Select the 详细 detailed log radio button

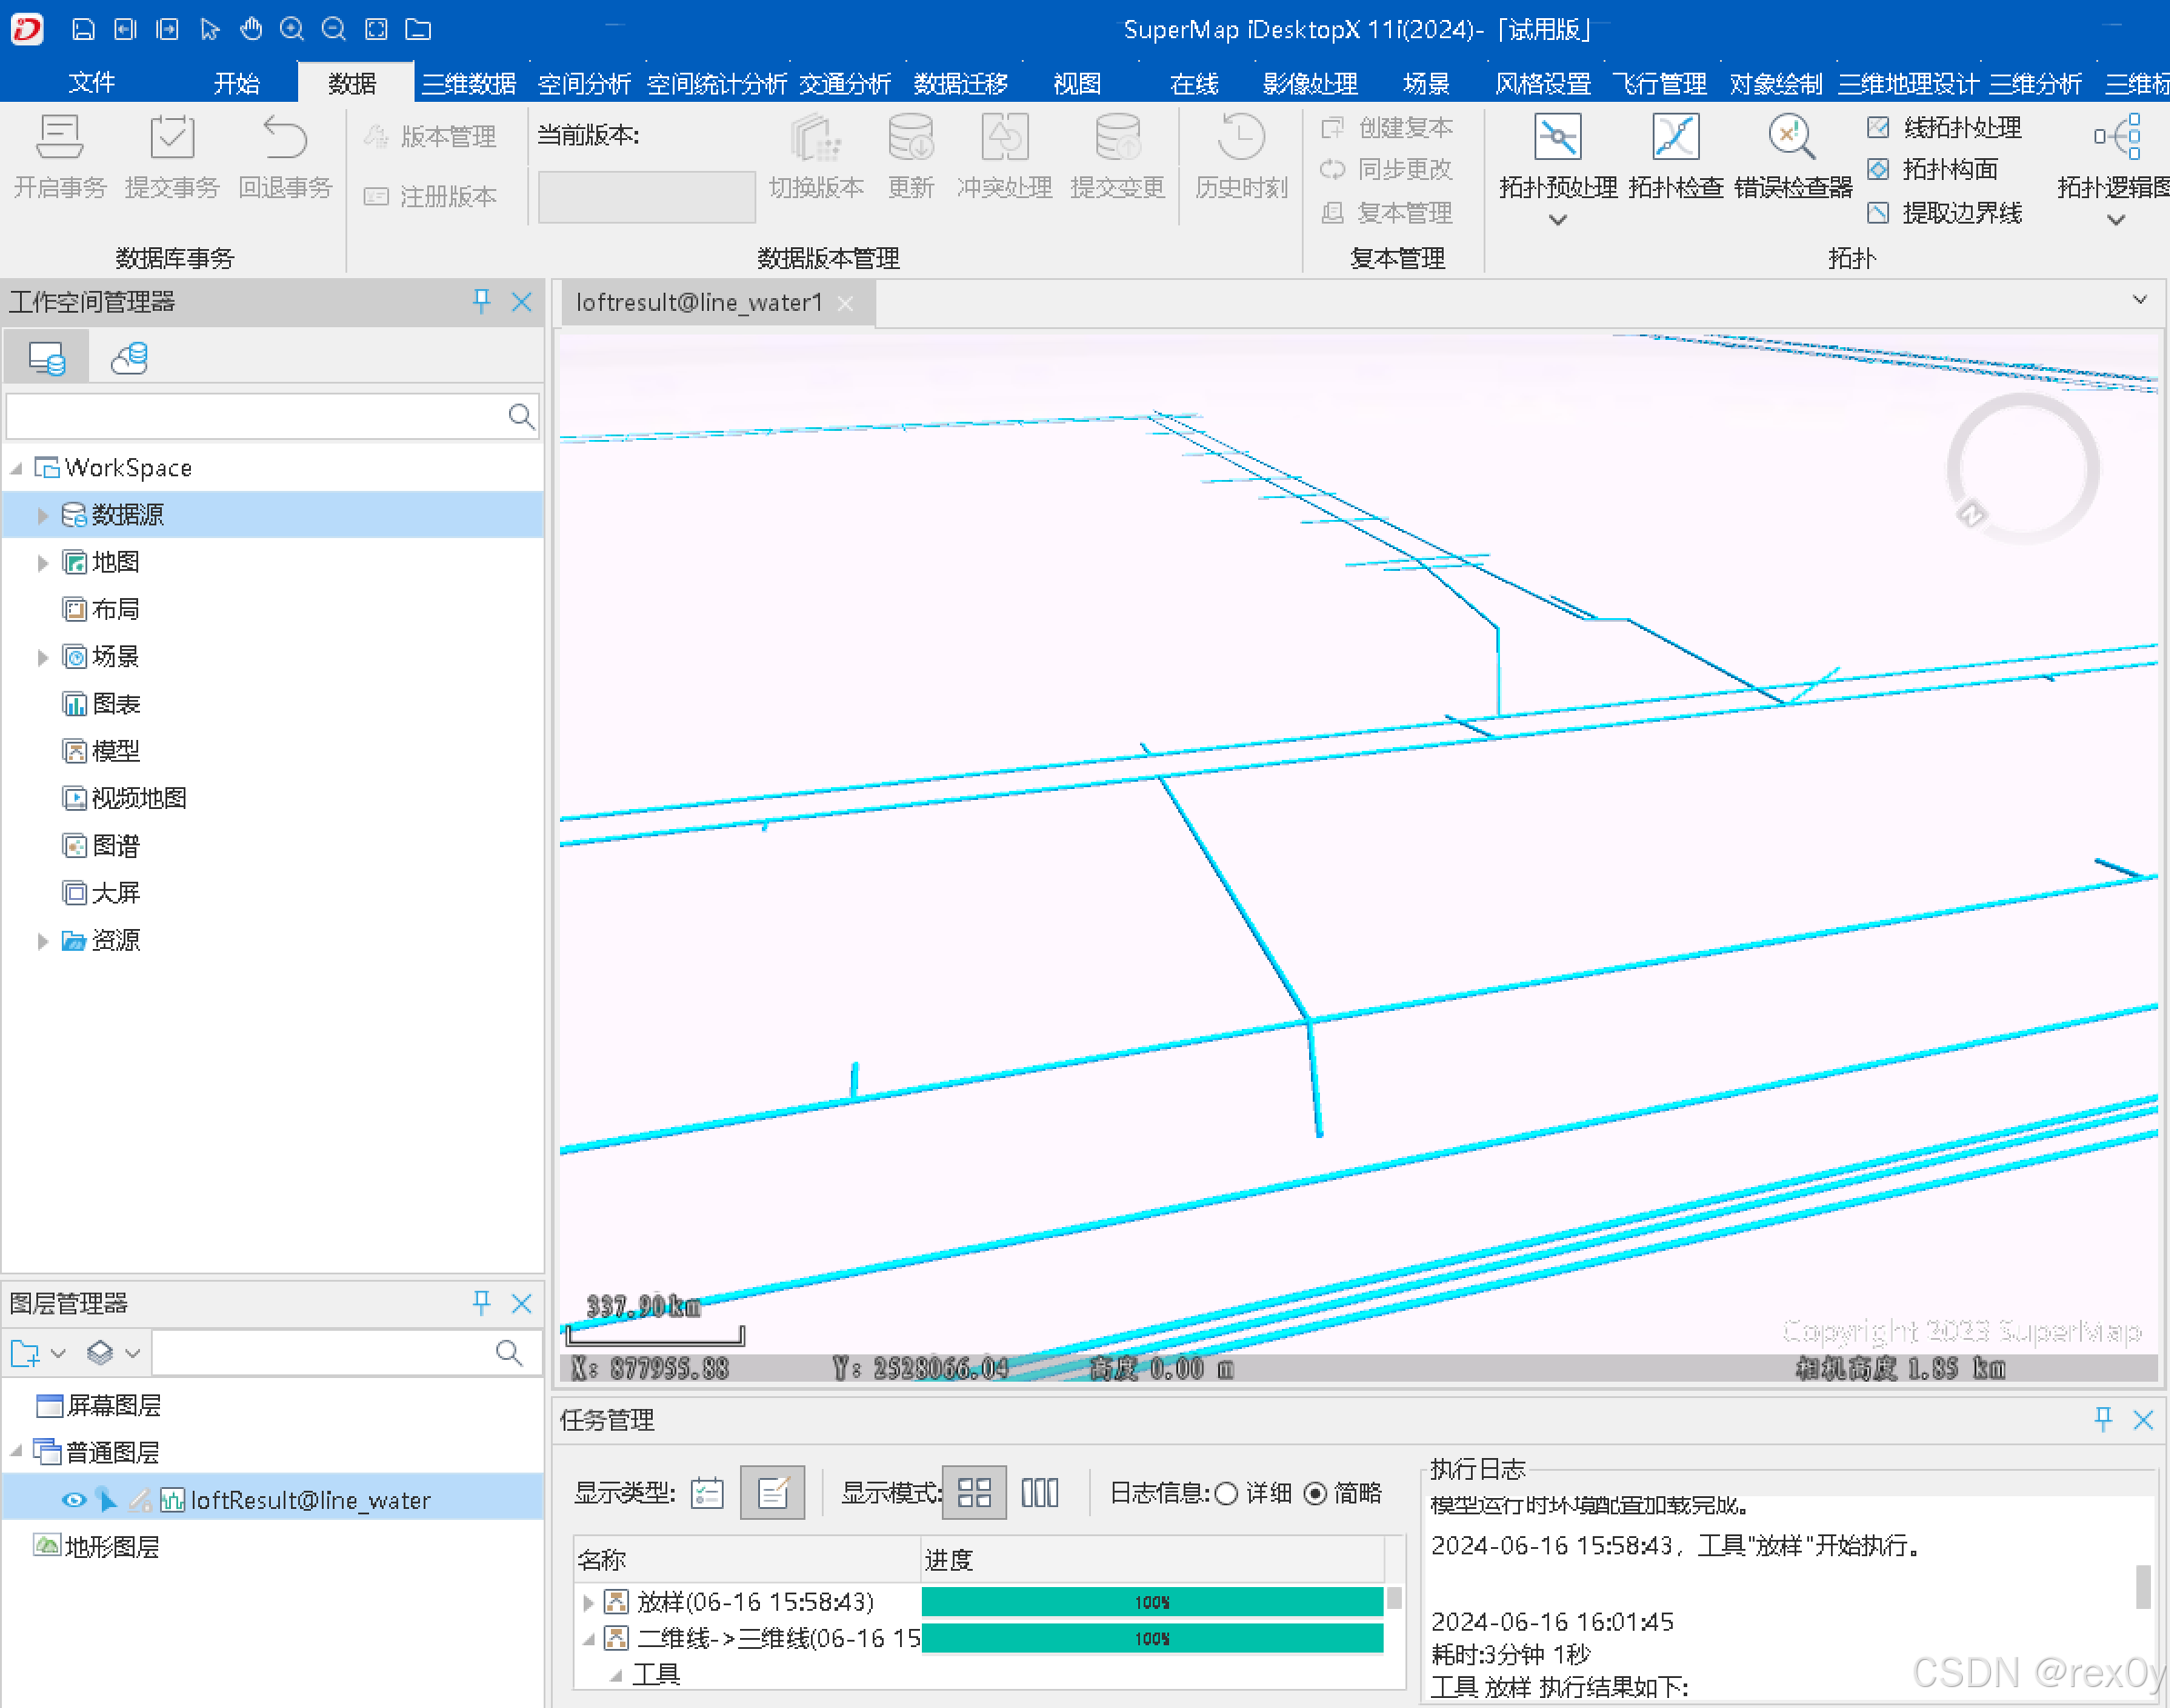pos(1226,1493)
